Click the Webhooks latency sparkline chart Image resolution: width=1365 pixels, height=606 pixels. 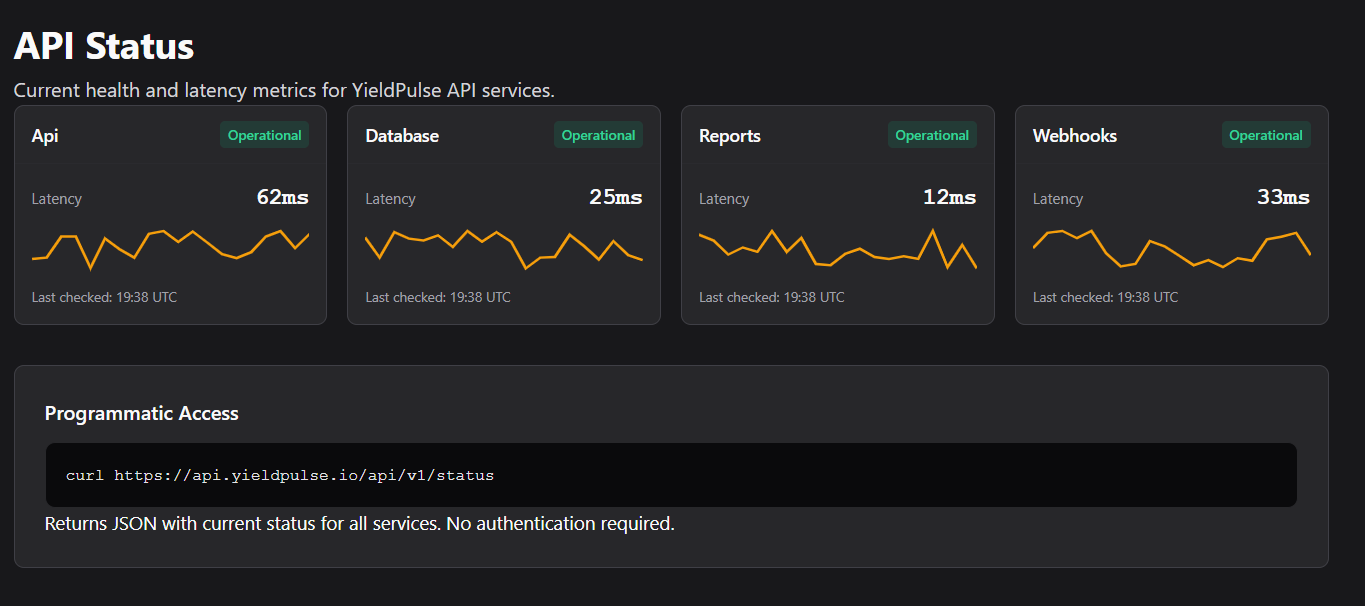pyautogui.click(x=1171, y=248)
